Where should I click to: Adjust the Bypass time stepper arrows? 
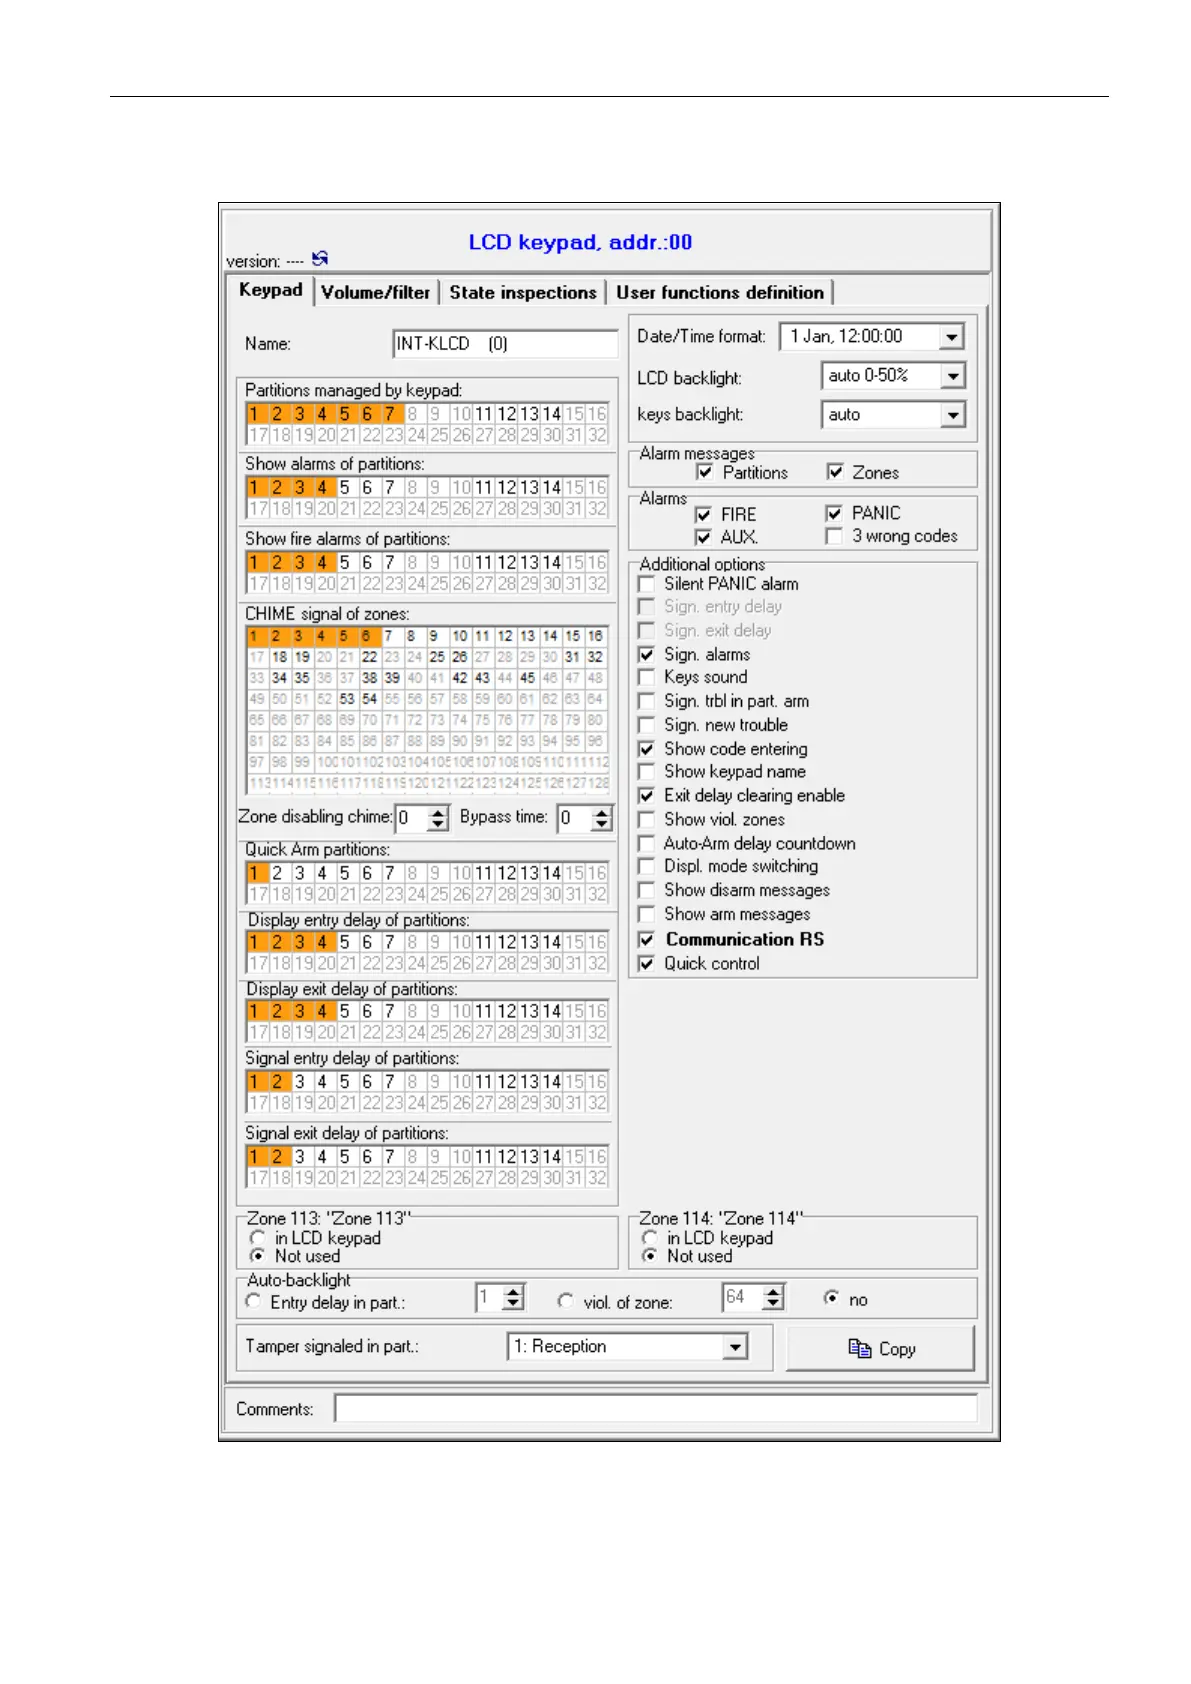point(601,818)
